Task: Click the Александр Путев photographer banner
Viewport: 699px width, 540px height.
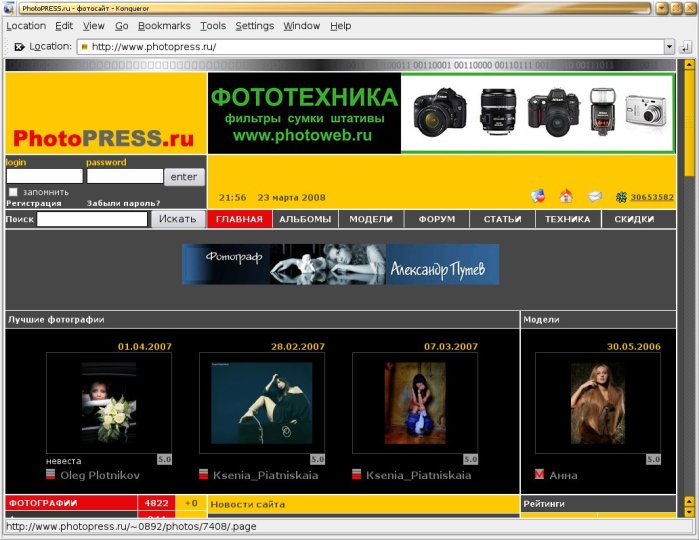Action: tap(341, 264)
